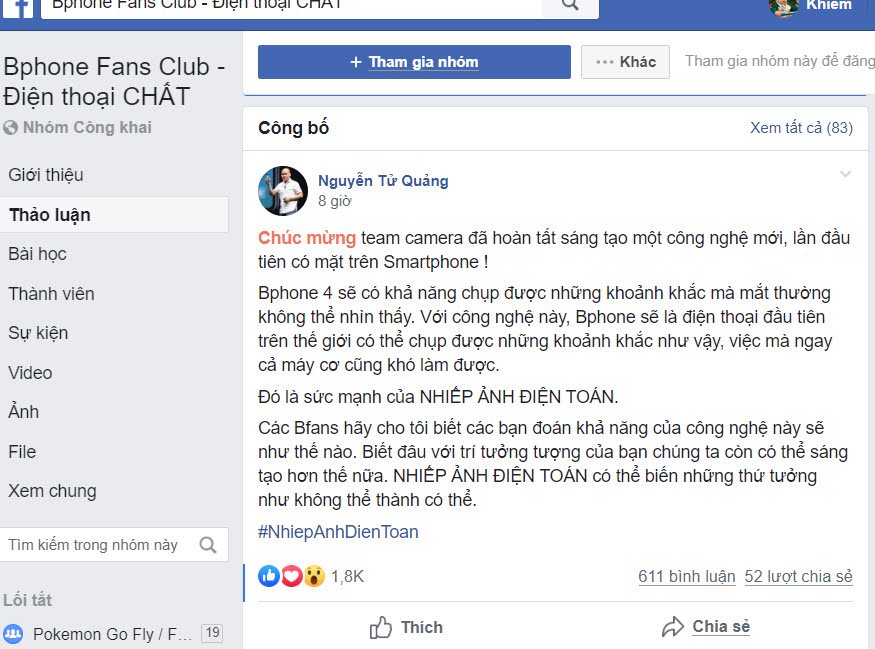The image size is (875, 649).
Task: Like the post with Thích
Action: [406, 627]
